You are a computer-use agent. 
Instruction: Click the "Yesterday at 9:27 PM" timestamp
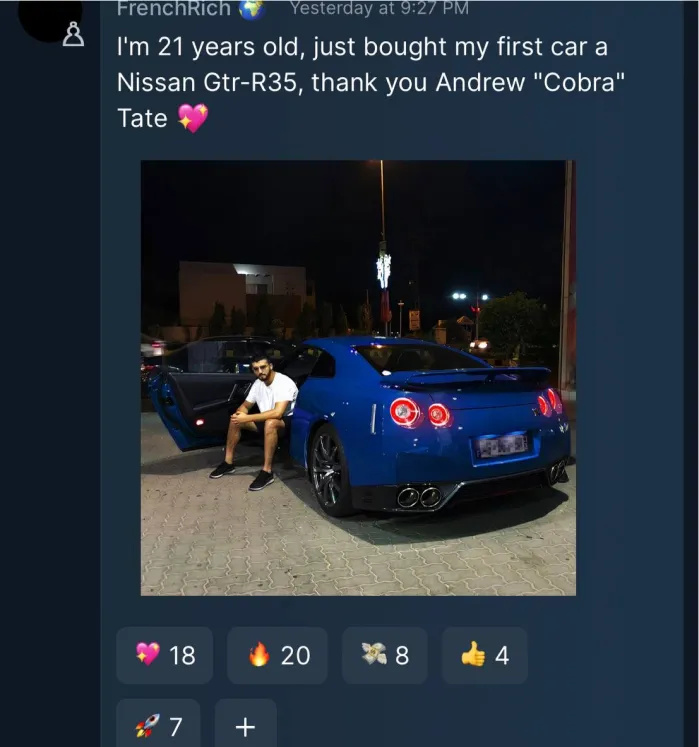coord(378,9)
